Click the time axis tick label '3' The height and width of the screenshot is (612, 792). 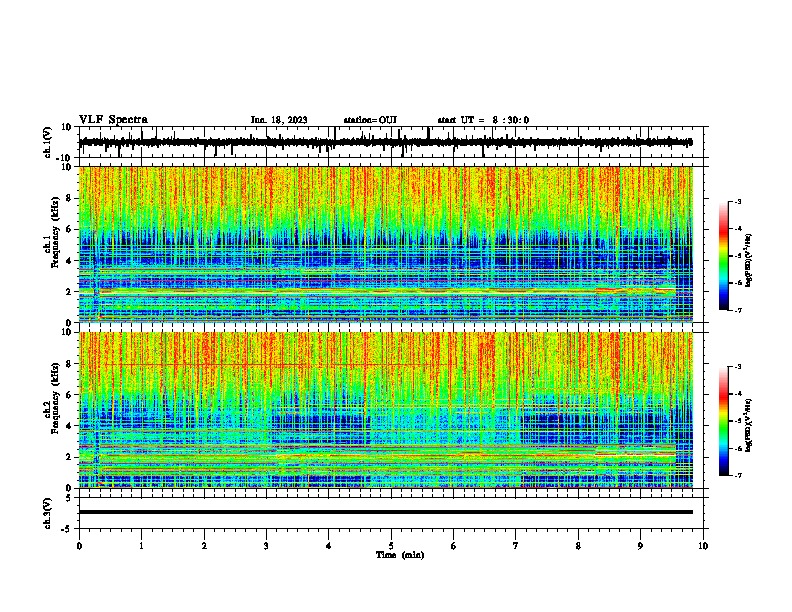[x=266, y=546]
